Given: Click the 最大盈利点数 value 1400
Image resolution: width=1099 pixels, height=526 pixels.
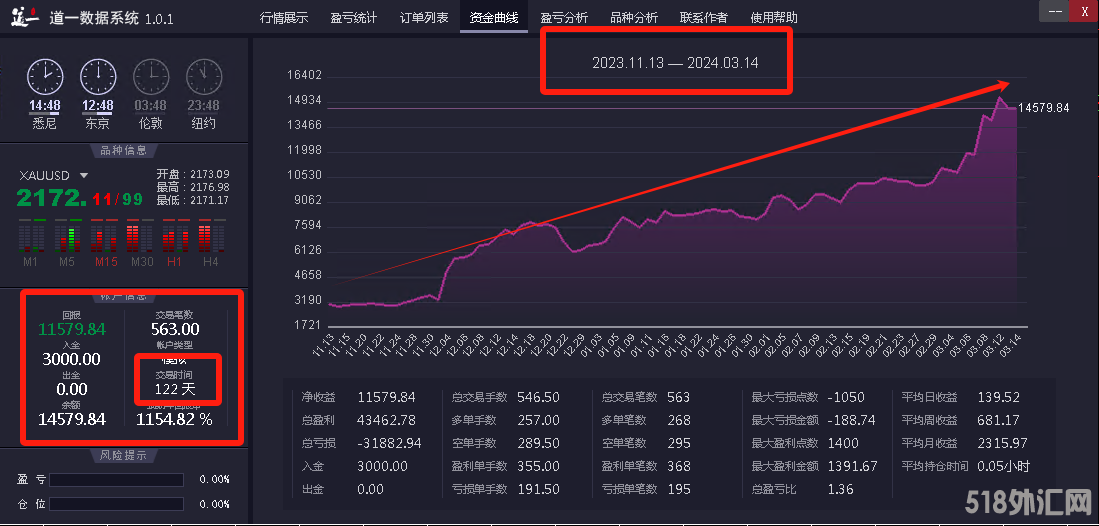Looking at the screenshot, I should tap(843, 444).
